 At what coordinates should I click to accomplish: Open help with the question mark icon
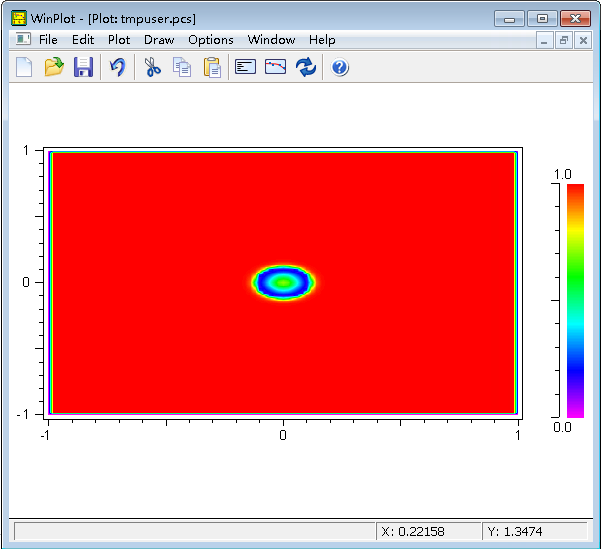tap(340, 67)
